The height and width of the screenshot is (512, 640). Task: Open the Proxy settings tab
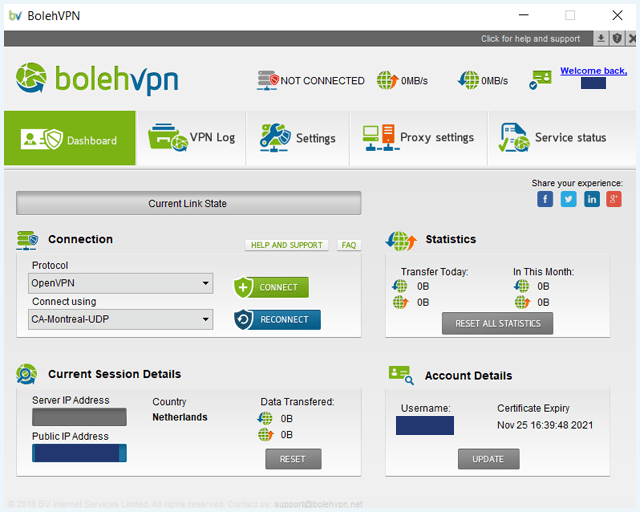(x=419, y=138)
